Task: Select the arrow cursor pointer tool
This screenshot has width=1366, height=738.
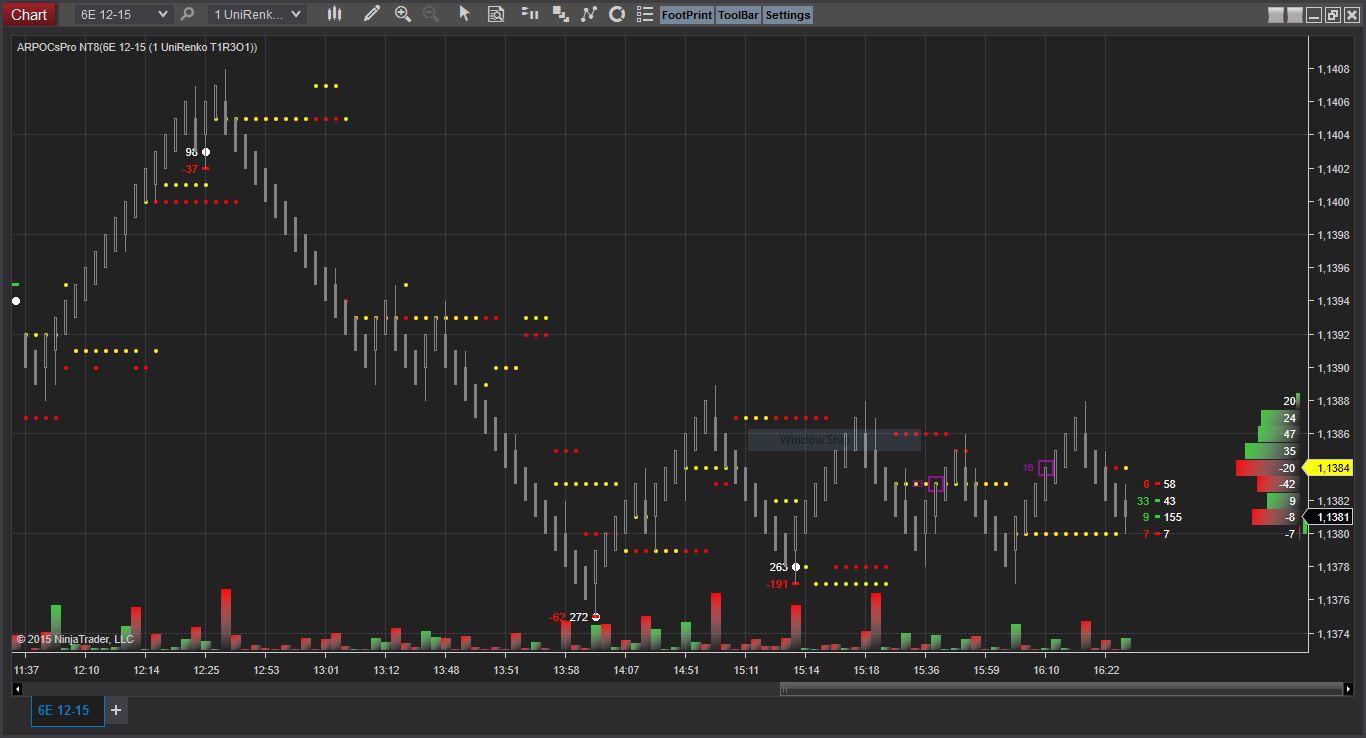Action: pos(464,14)
